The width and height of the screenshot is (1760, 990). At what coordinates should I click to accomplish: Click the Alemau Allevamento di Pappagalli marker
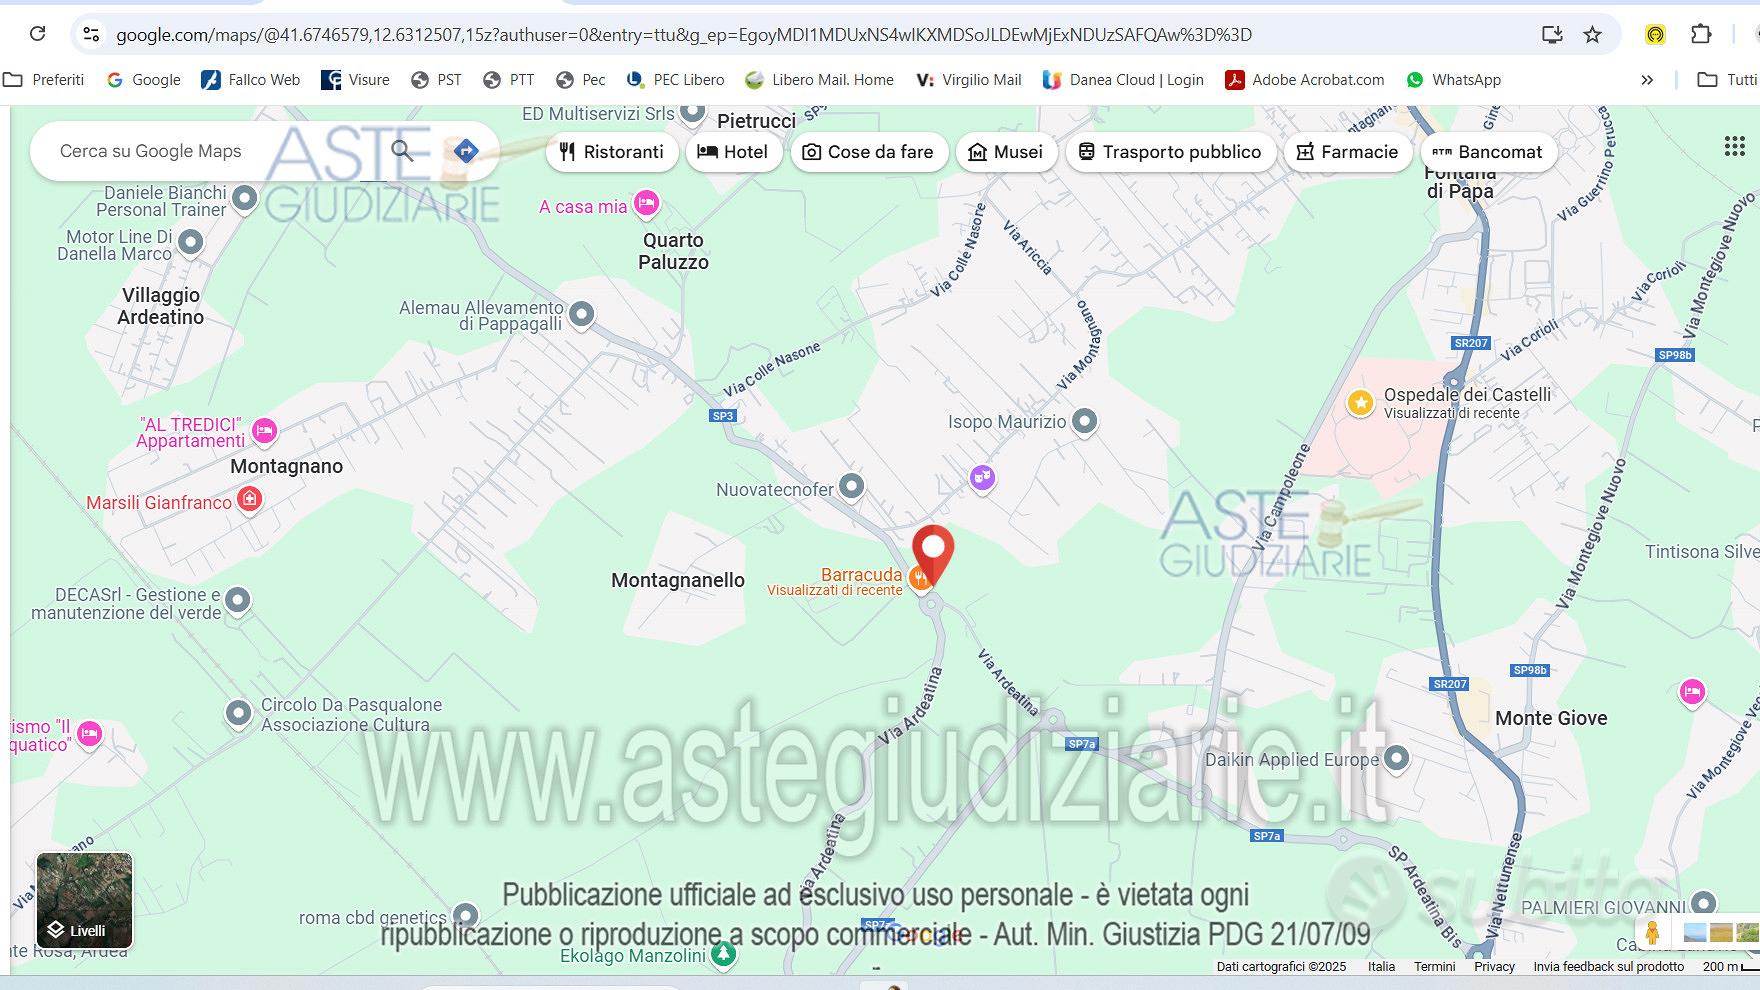point(581,315)
